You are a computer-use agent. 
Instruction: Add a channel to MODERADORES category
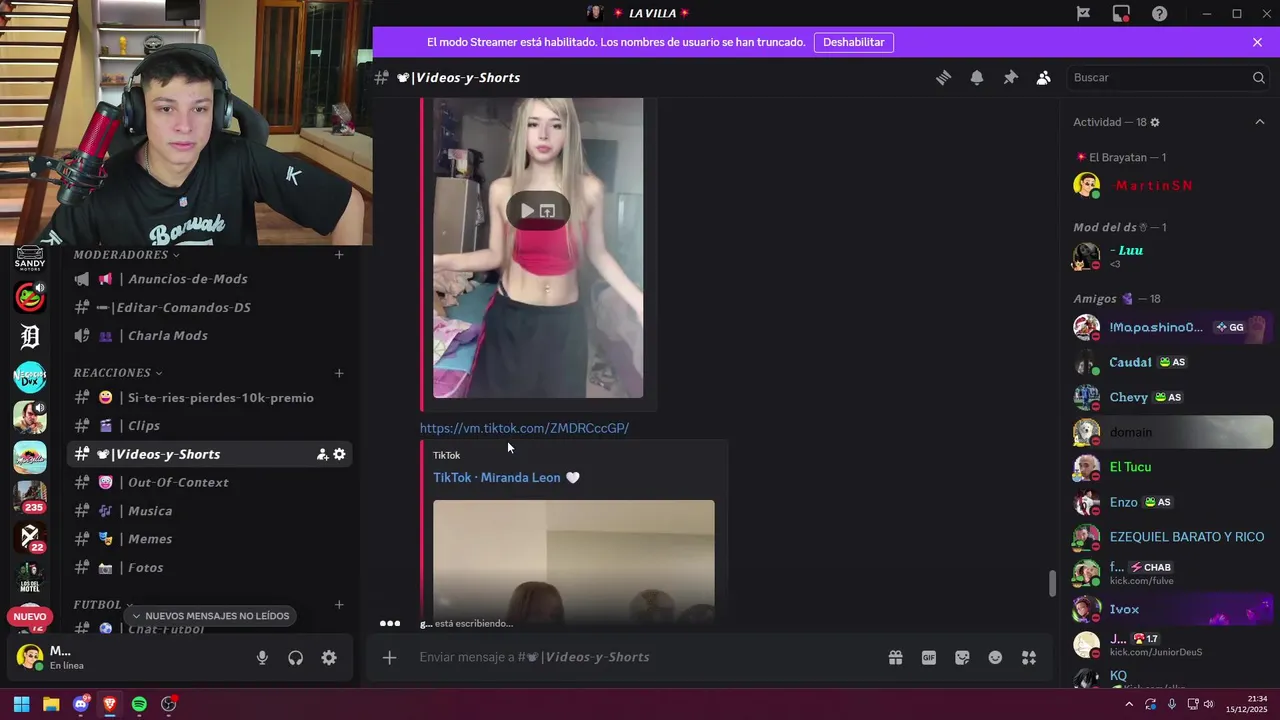click(339, 255)
